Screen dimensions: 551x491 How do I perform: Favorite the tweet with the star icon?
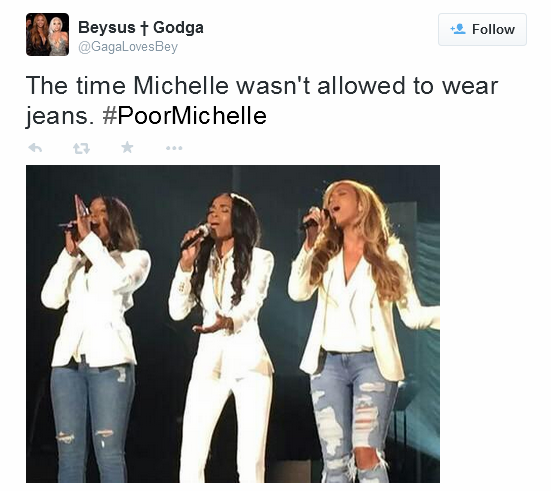pos(127,147)
